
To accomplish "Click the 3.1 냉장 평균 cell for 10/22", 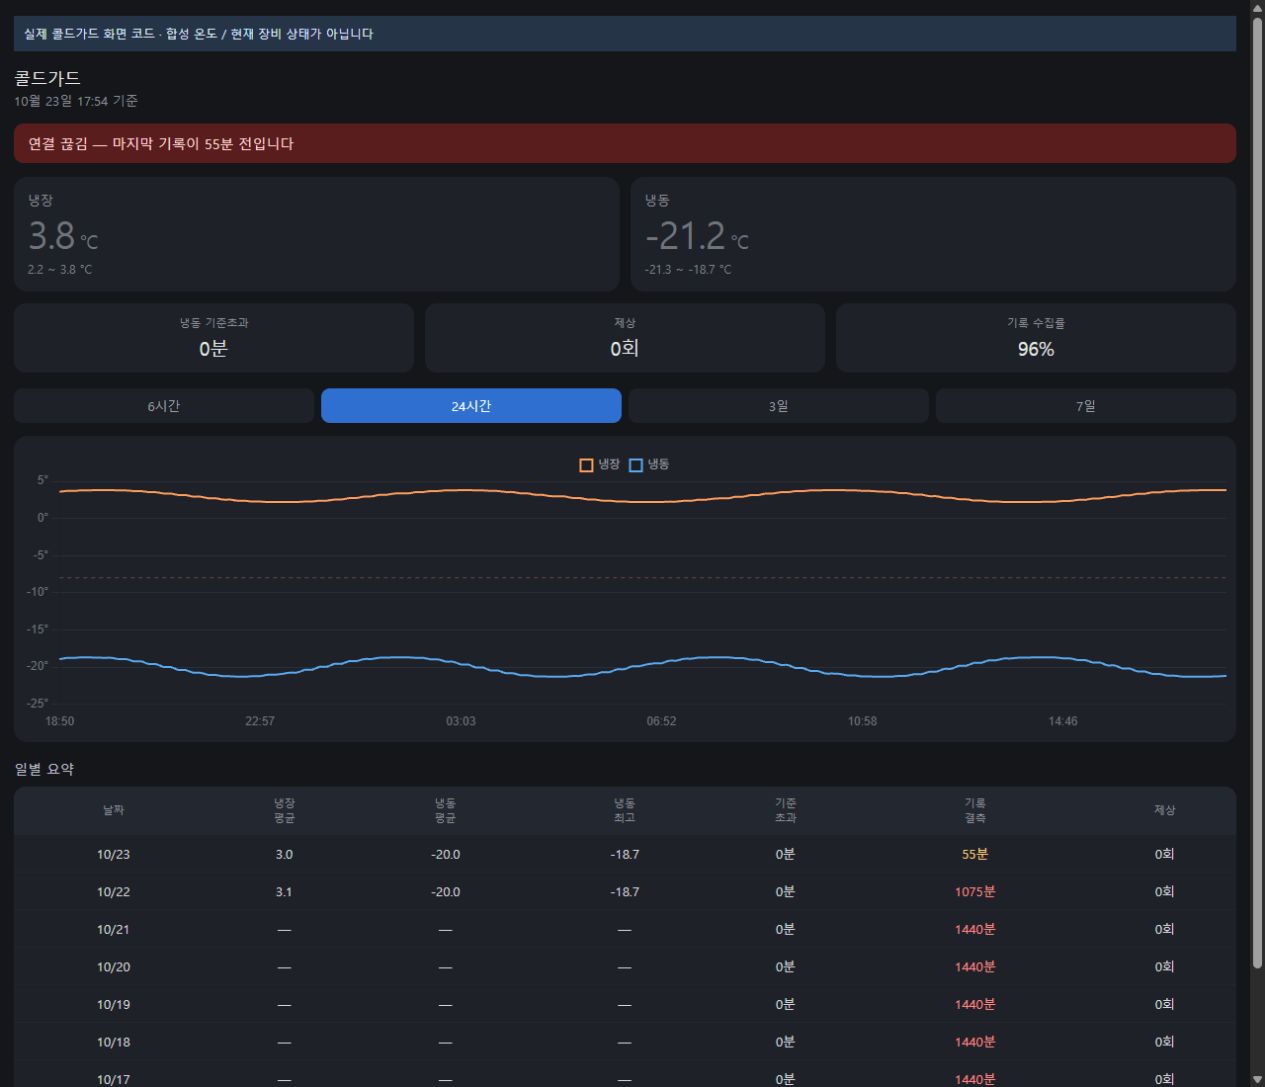I will tap(284, 892).
